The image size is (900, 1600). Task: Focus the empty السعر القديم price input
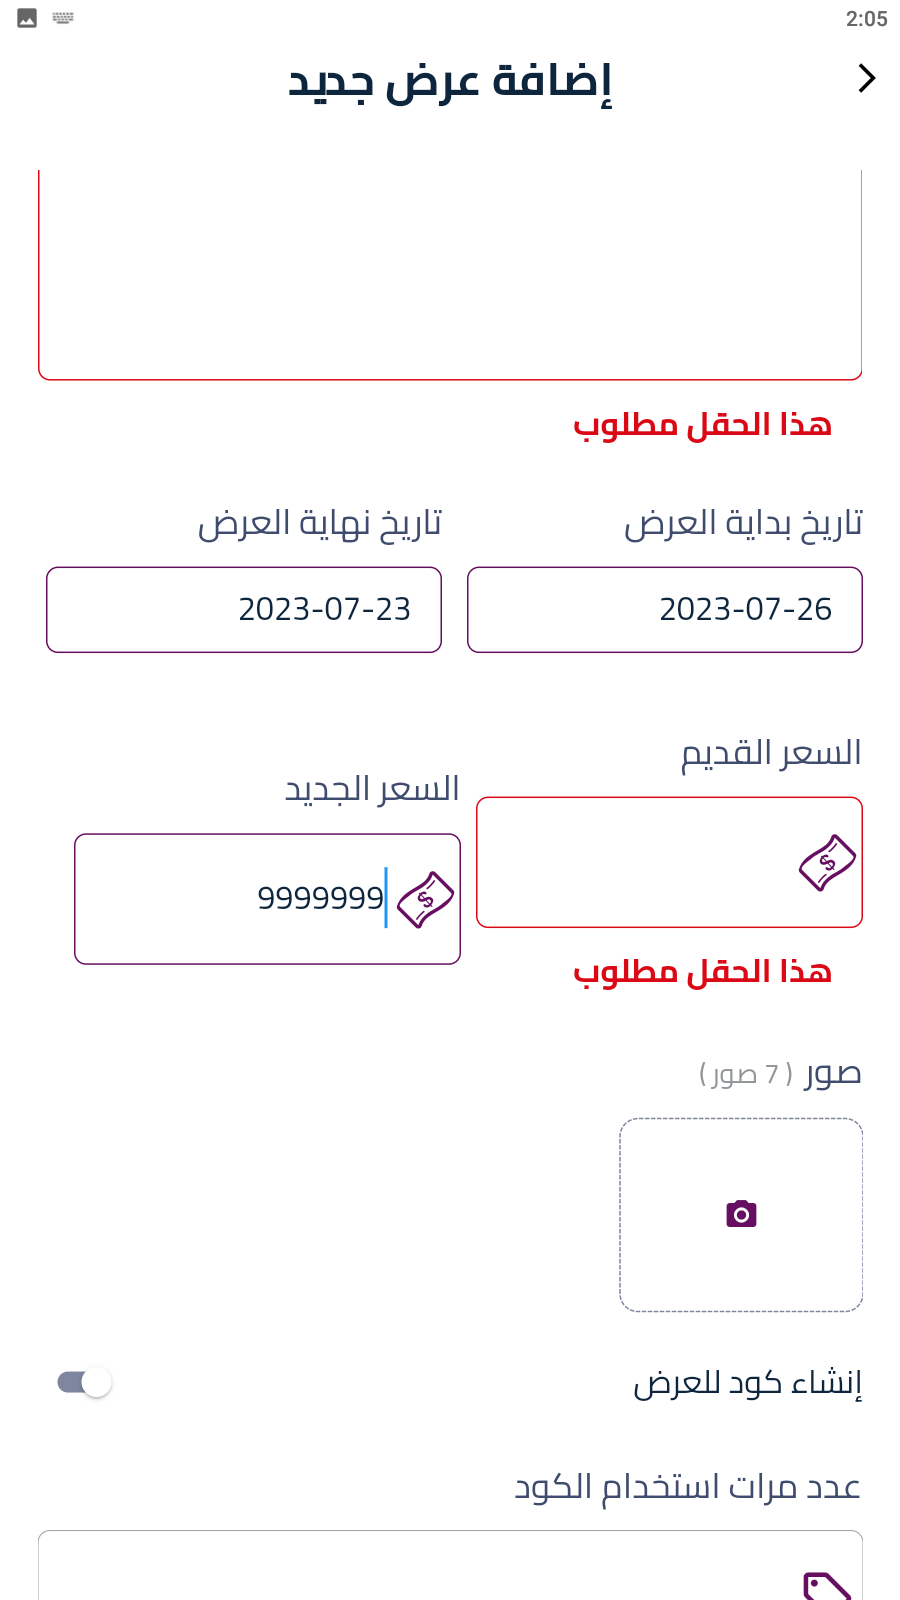point(630,862)
